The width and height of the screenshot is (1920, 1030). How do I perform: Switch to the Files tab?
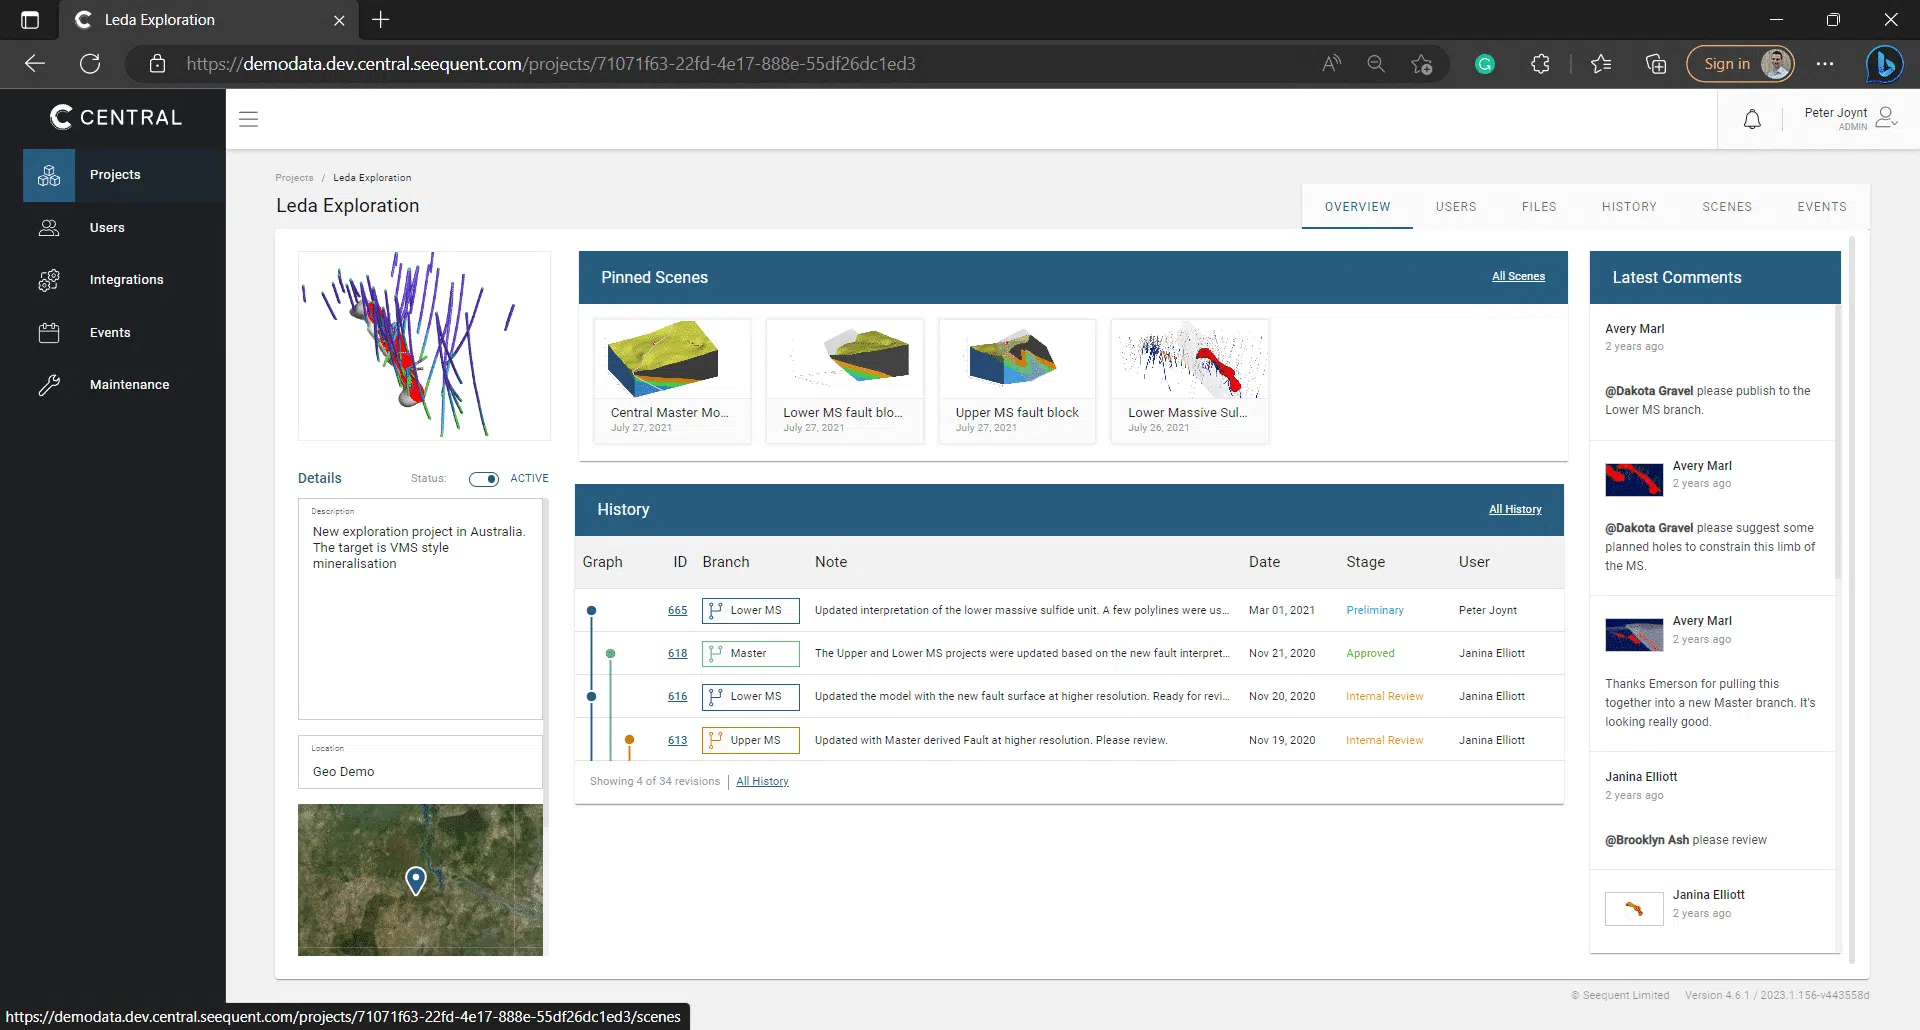[x=1539, y=206]
